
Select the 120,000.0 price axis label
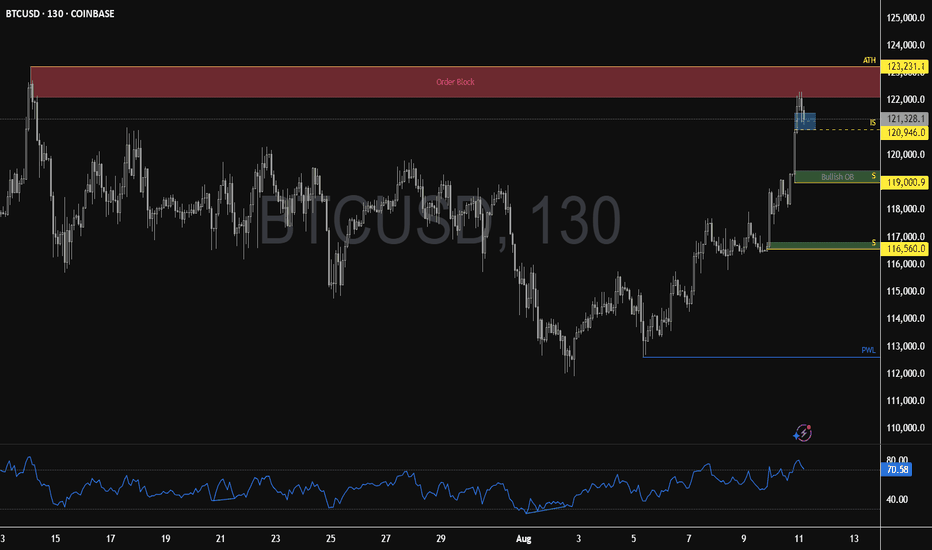tap(905, 155)
